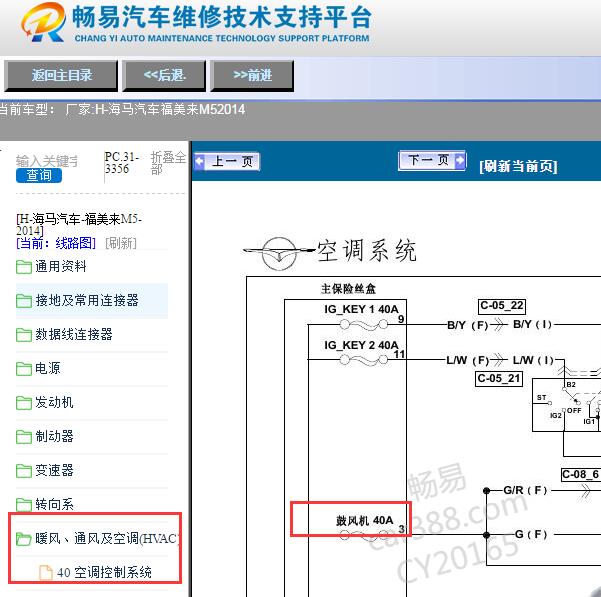Click B/Y (F) wire label

pyautogui.click(x=468, y=325)
